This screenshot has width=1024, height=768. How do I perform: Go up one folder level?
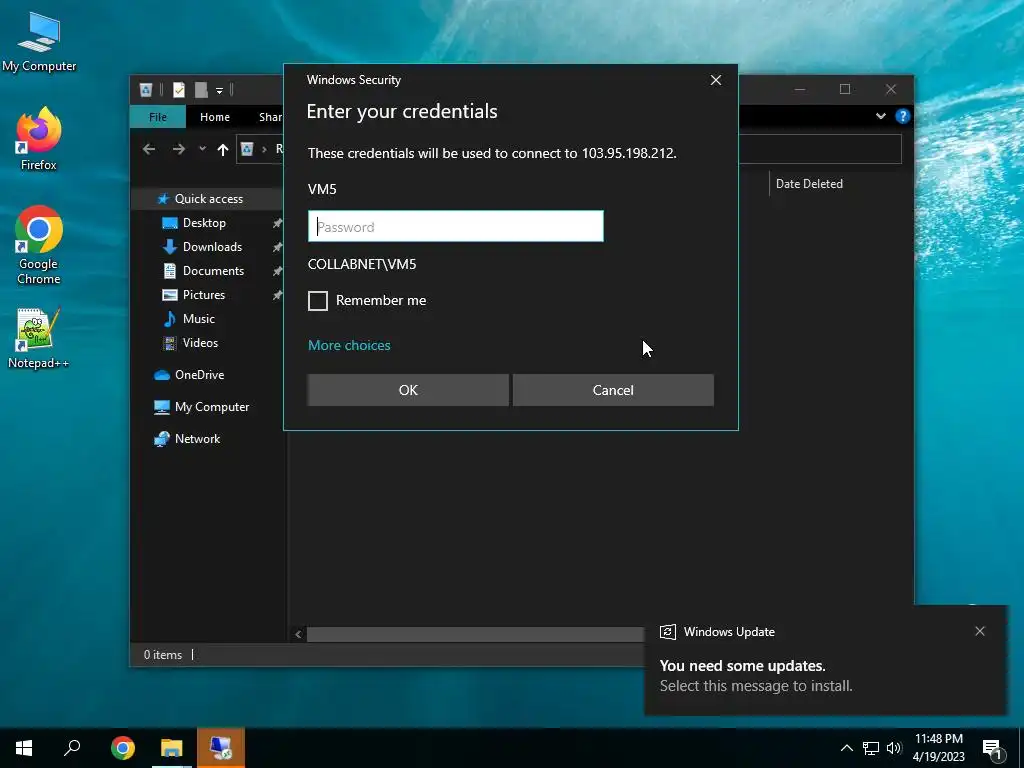223,150
